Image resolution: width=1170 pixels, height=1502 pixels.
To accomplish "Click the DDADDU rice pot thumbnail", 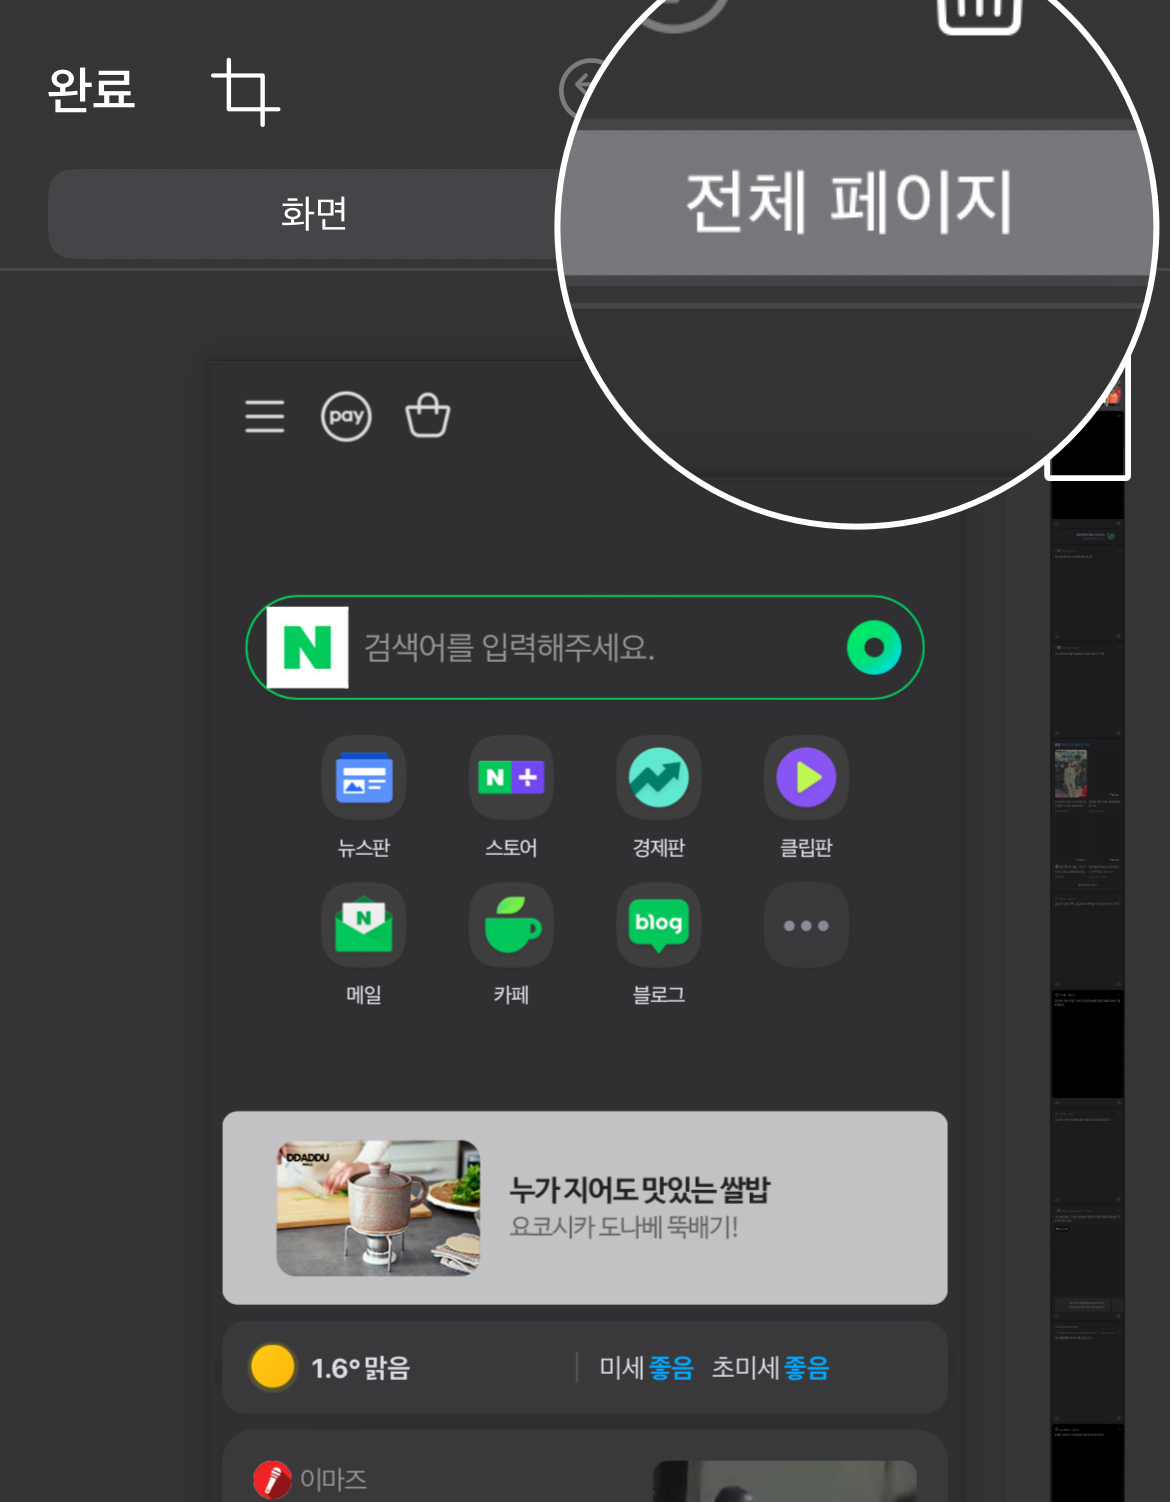I will coord(378,1208).
